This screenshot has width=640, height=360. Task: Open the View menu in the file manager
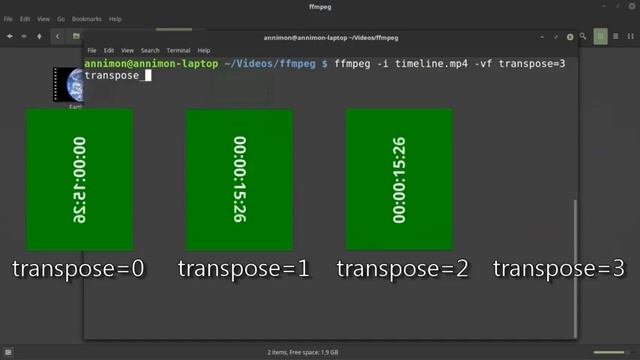point(43,19)
